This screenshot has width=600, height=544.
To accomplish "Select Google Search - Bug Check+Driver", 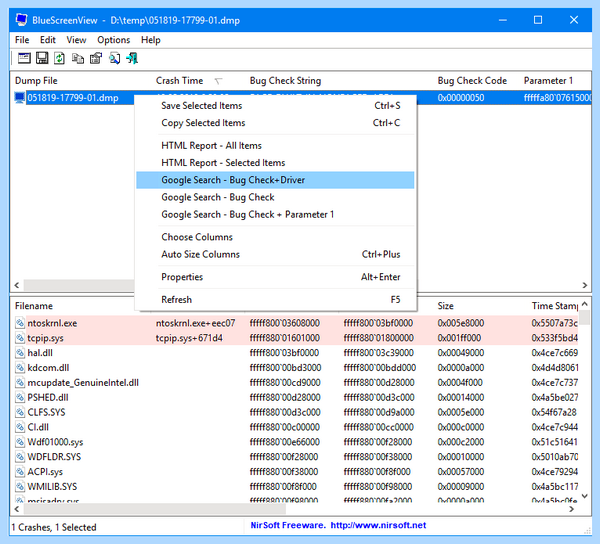I will point(275,180).
